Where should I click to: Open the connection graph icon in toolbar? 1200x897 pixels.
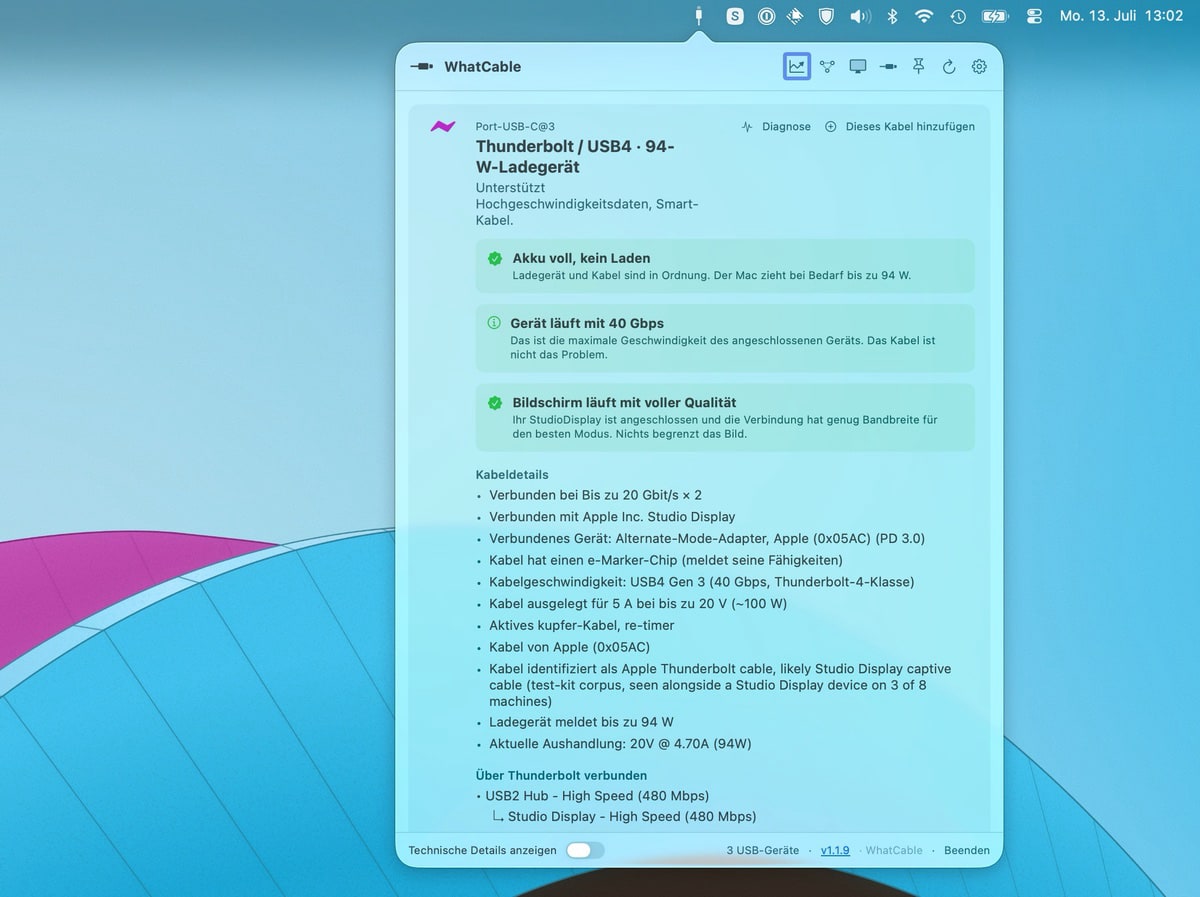pos(827,67)
